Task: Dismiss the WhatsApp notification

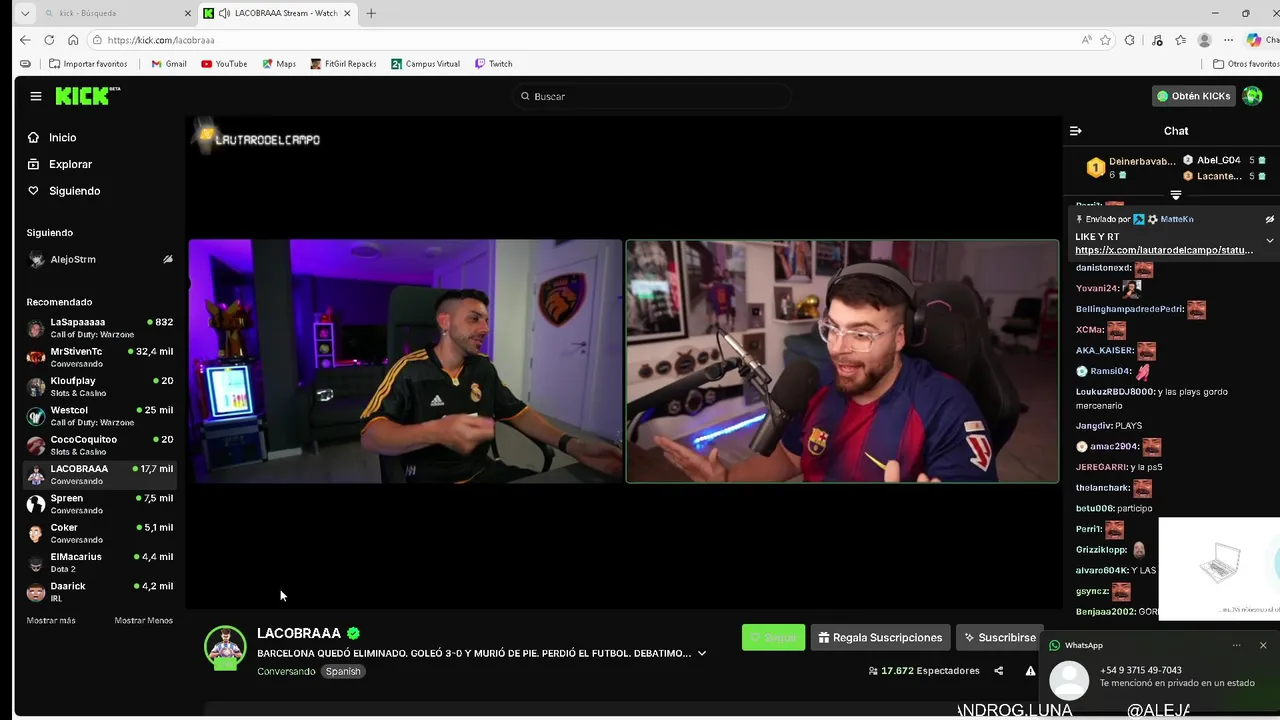Action: point(1263,645)
